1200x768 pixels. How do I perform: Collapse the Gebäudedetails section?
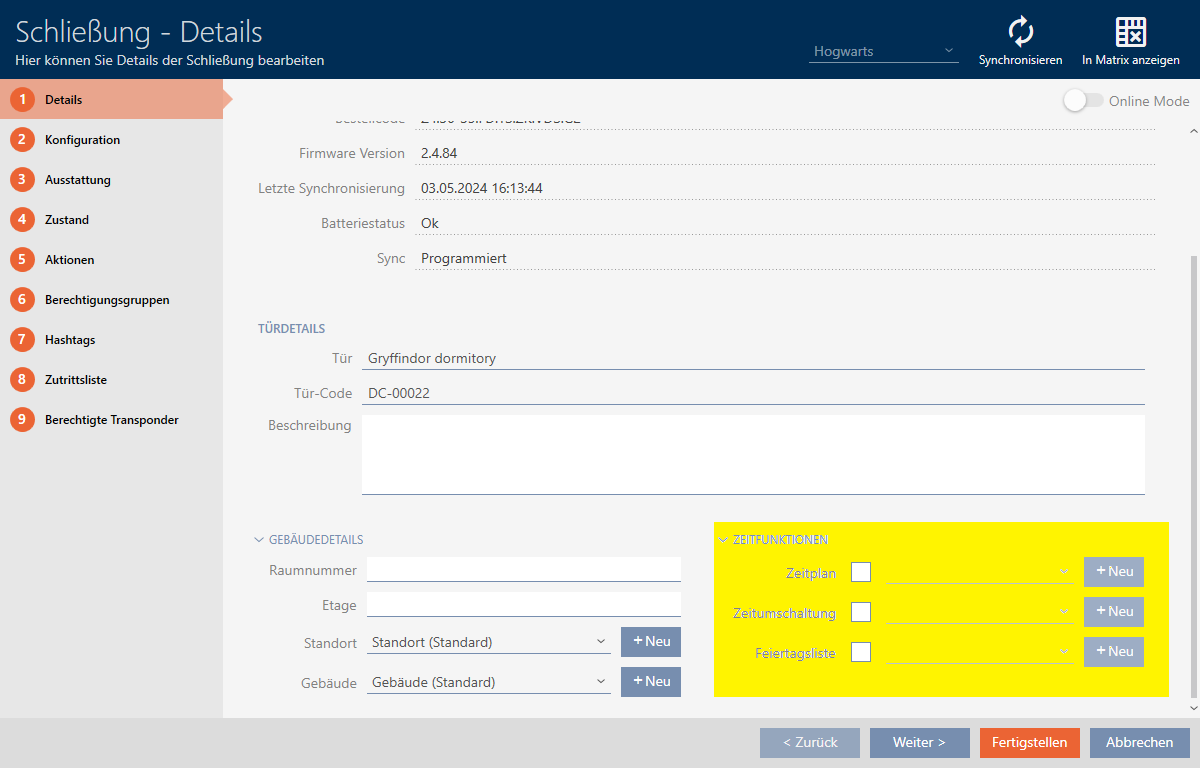[261, 540]
